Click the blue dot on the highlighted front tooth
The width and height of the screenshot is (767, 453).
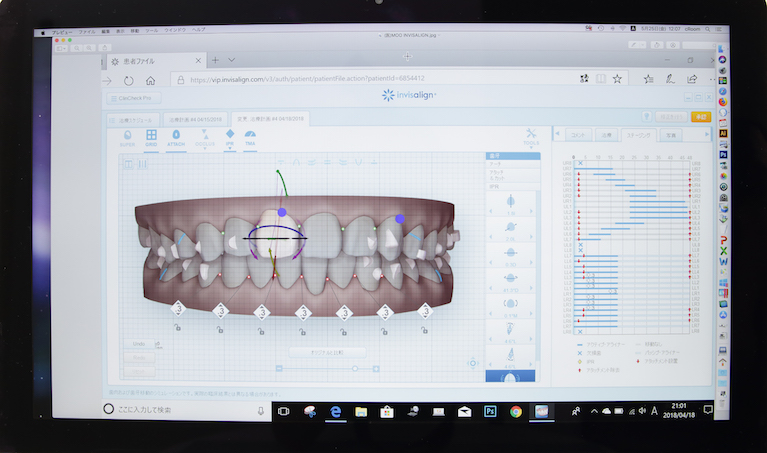282,212
